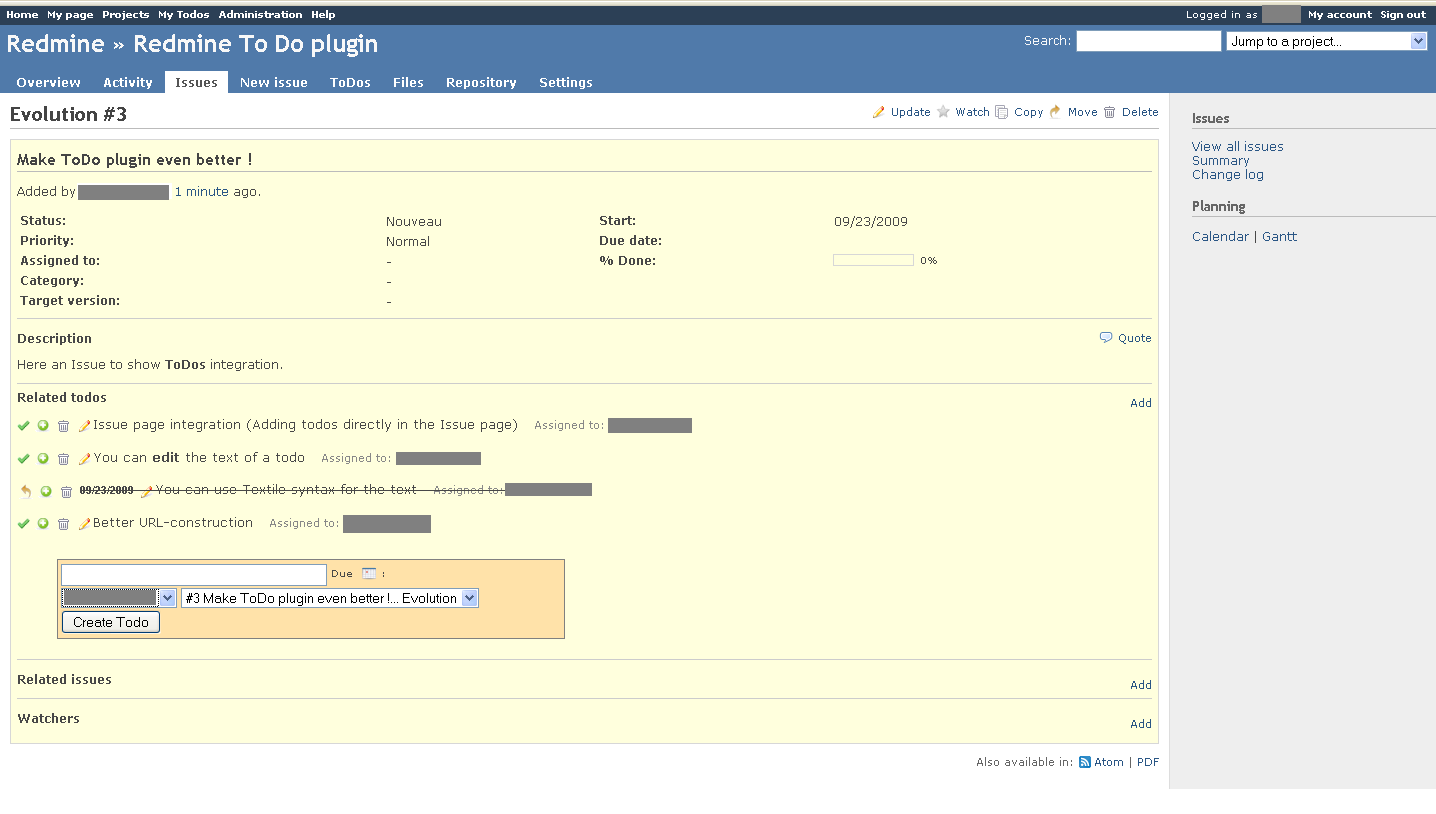Delete the crossed-out Textile syntax todo
The image size is (1436, 814).
point(66,492)
